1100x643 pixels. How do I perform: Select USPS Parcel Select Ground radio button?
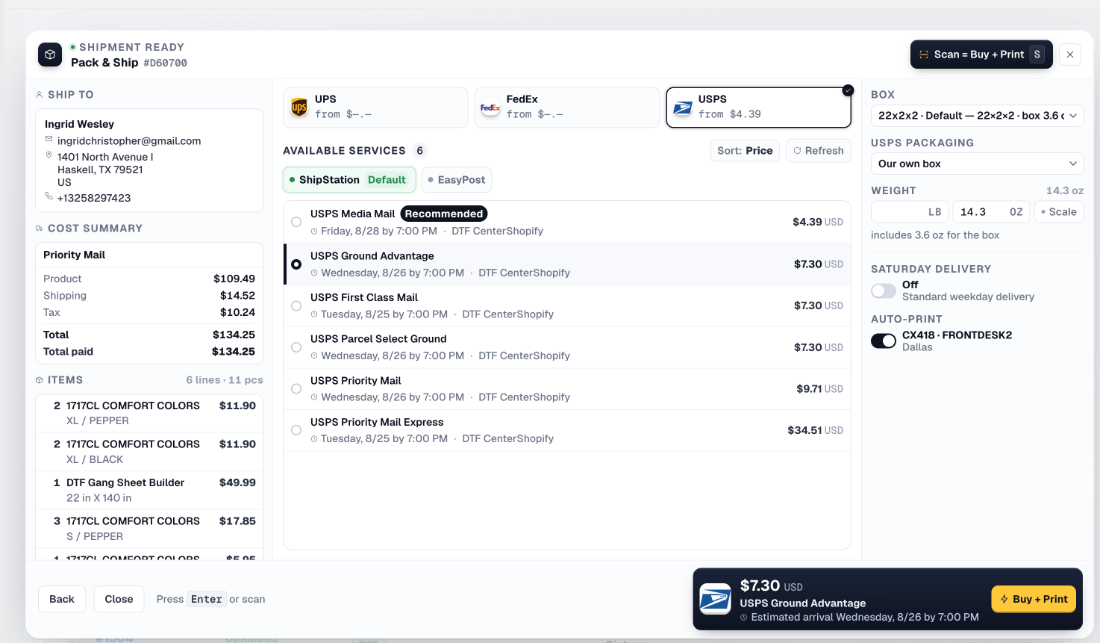[296, 347]
